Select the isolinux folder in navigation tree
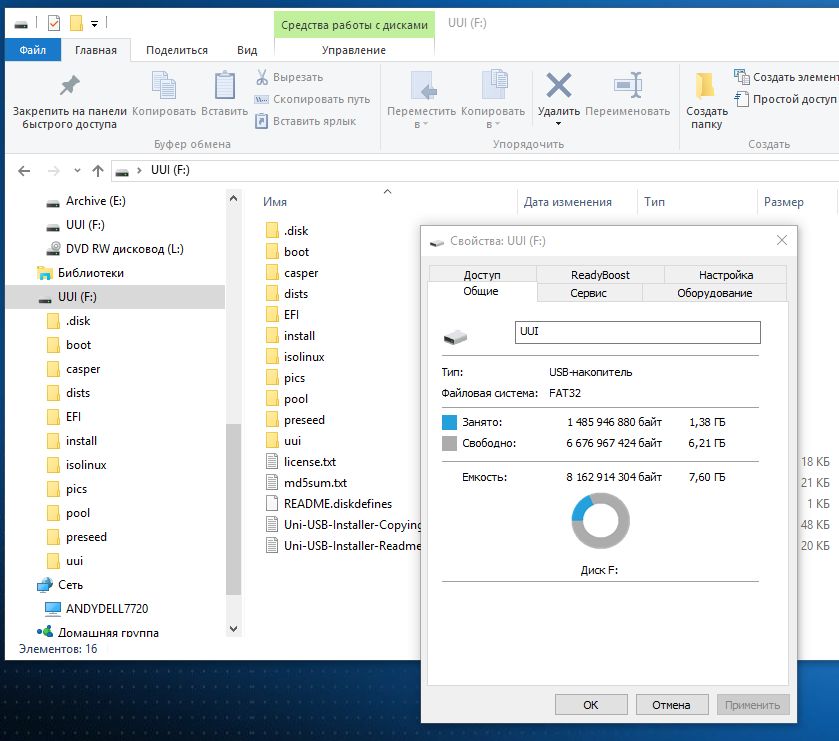The width and height of the screenshot is (839, 741). tap(86, 465)
